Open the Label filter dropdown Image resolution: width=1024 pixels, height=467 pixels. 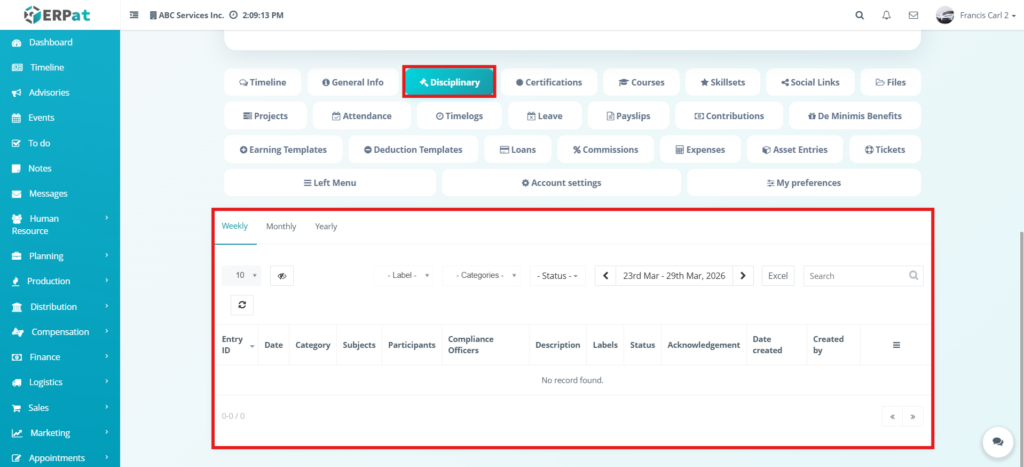pos(404,276)
